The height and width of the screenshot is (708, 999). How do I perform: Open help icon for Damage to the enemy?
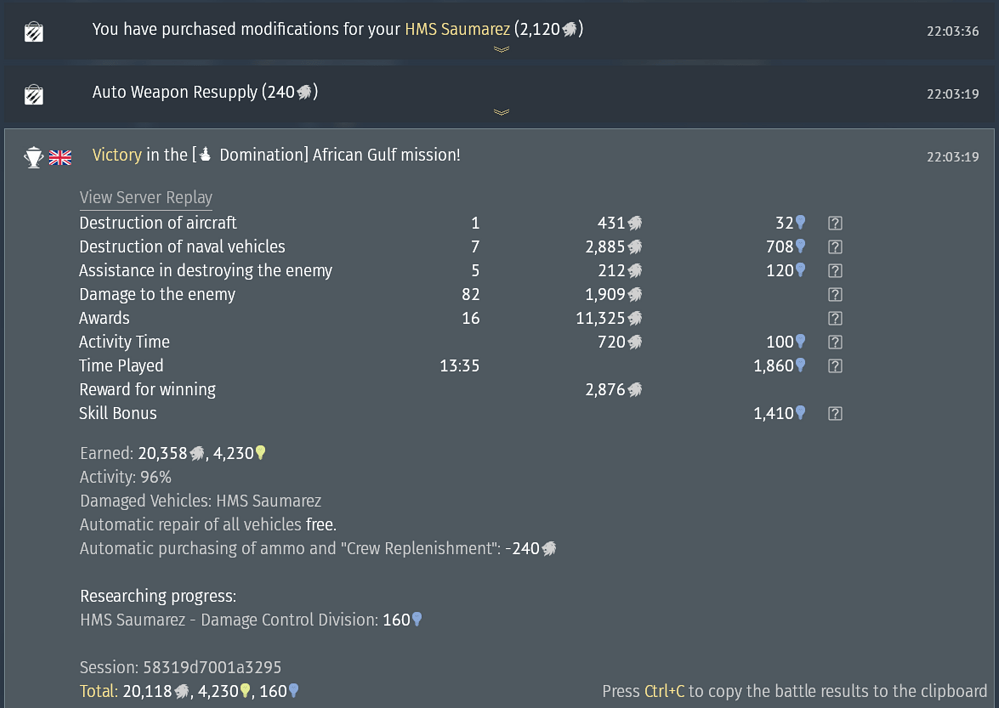click(x=835, y=295)
